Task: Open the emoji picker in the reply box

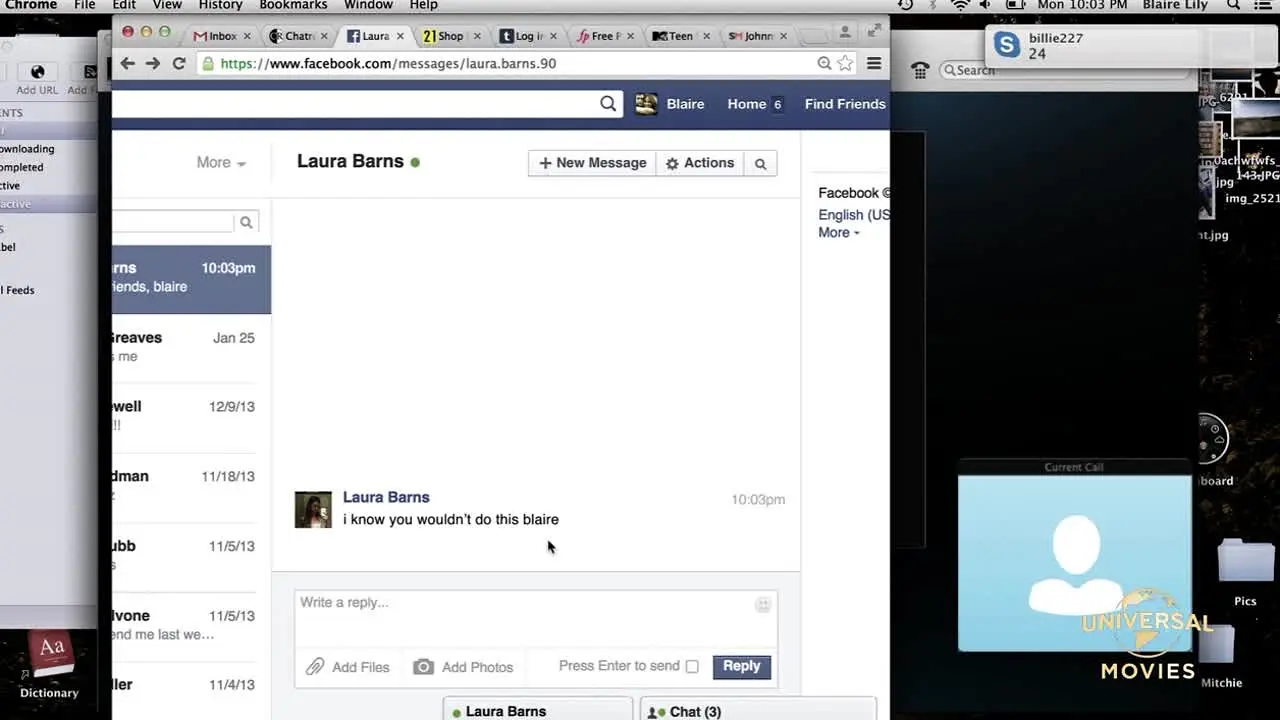Action: [763, 604]
